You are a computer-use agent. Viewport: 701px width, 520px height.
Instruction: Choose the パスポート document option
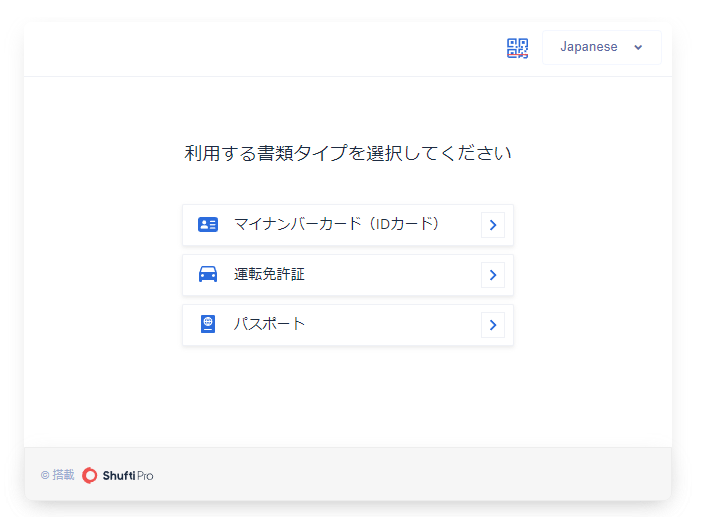[x=347, y=325]
